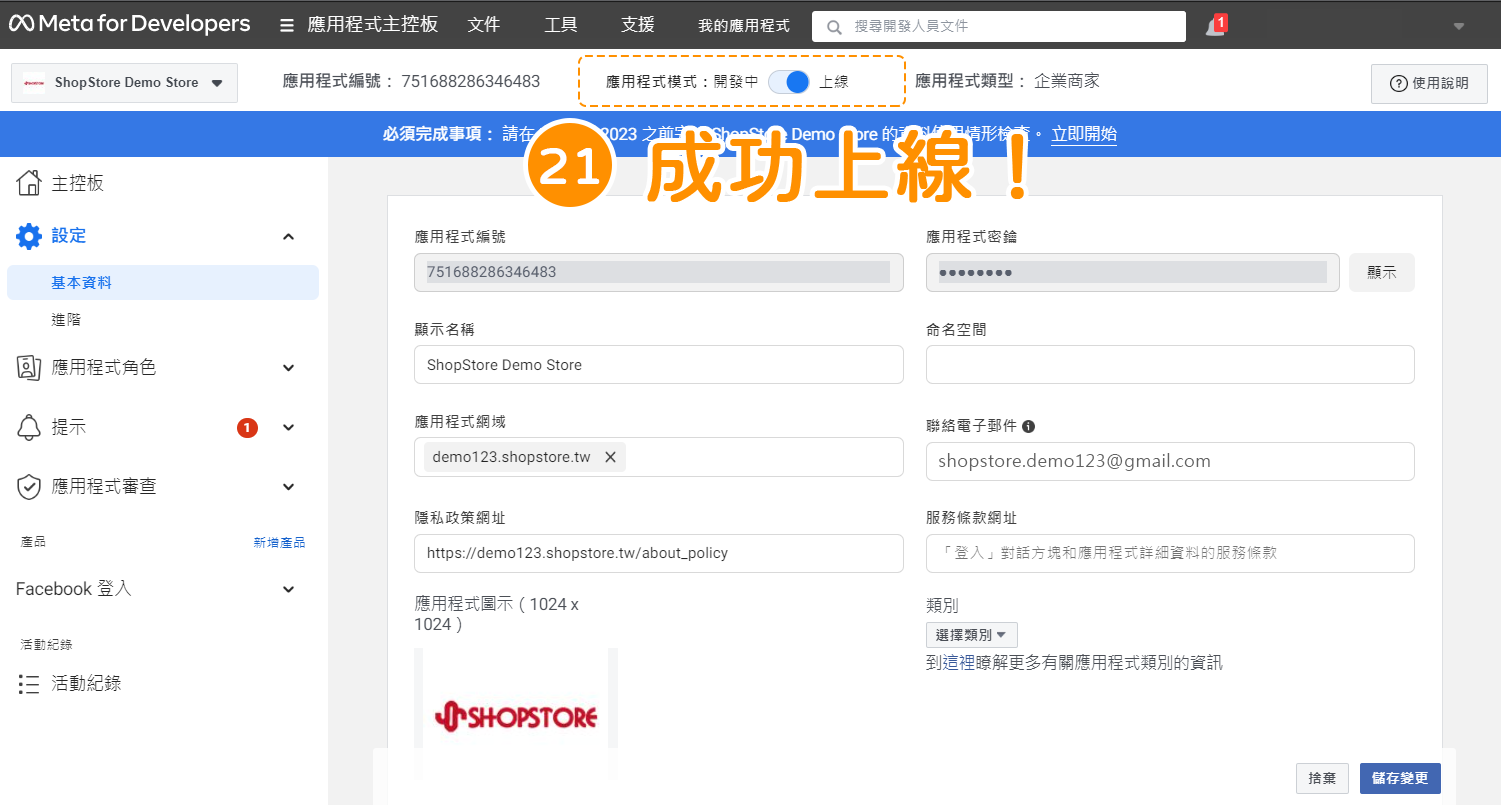Viewport: 1501px width, 805px height.
Task: Click the person badge icon for 應用程式角色
Action: click(29, 368)
